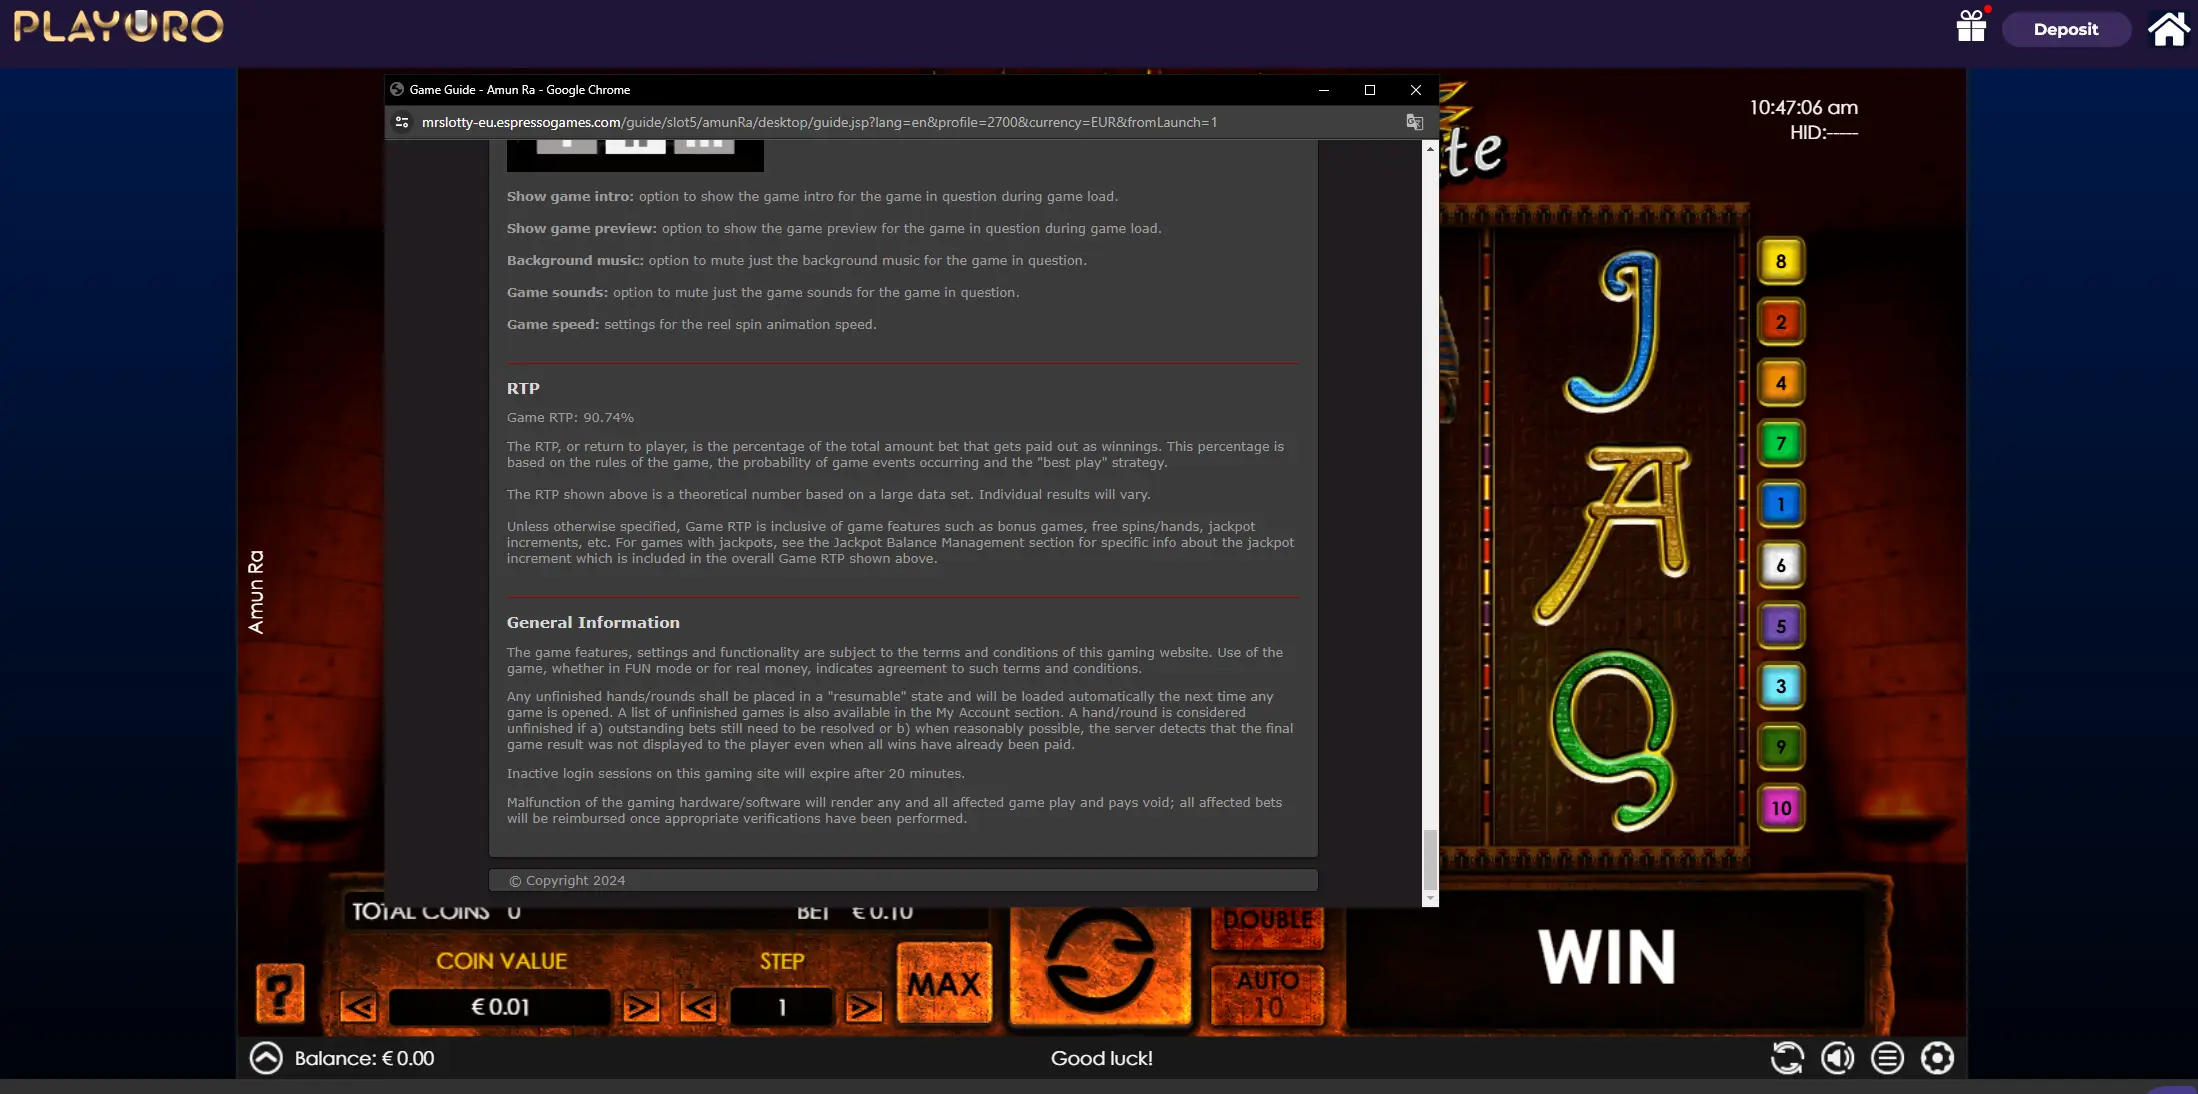Select payline 1 button
This screenshot has width=2198, height=1094.
pyautogui.click(x=1781, y=505)
